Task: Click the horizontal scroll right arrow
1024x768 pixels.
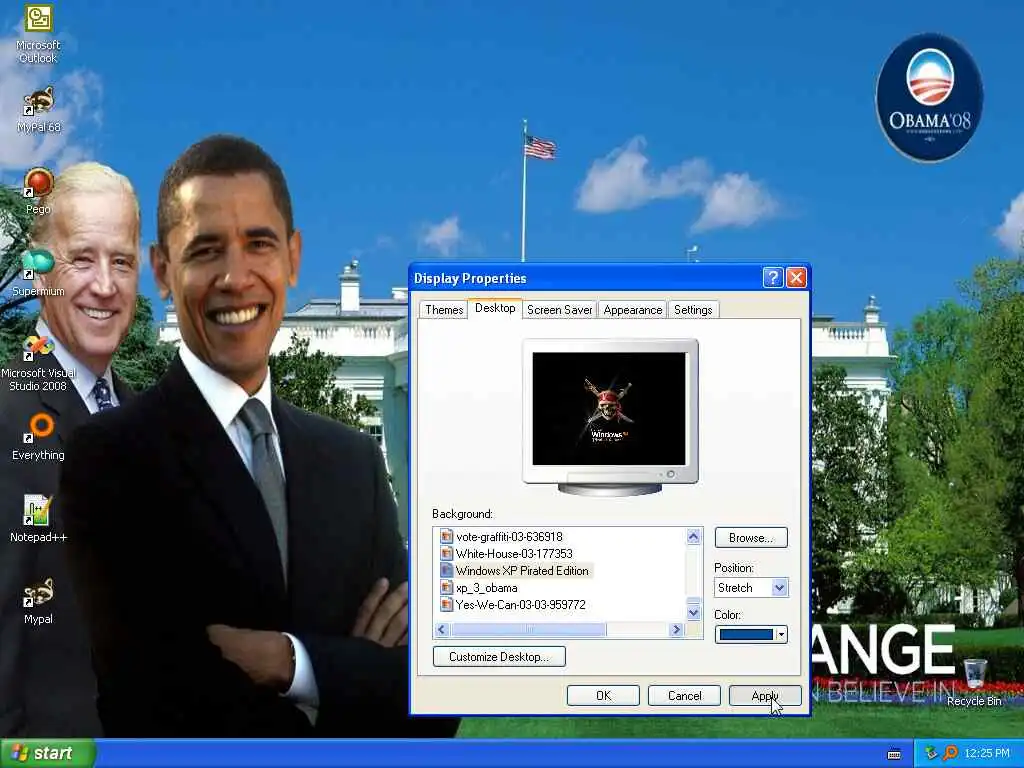Action: (677, 630)
